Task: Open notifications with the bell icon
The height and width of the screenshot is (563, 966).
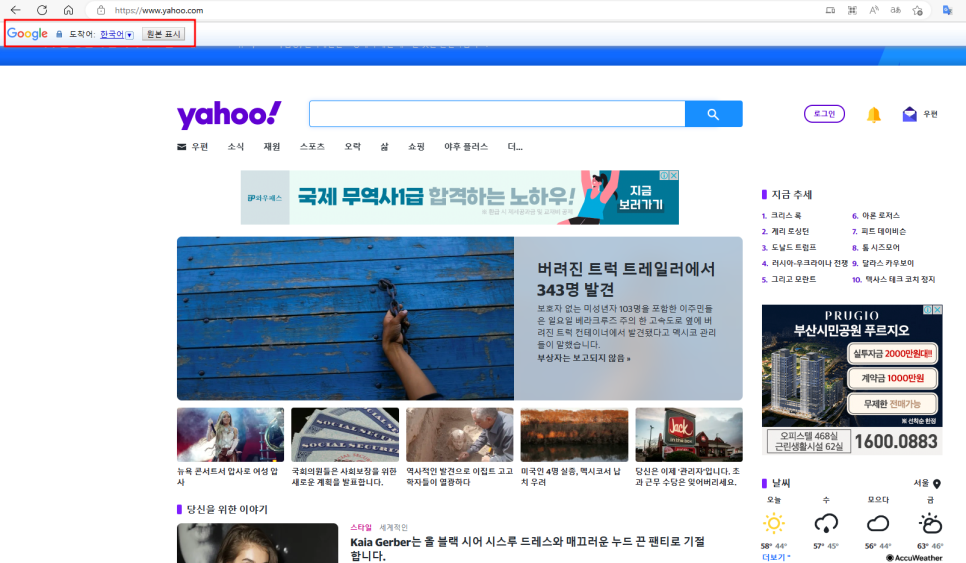Action: pyautogui.click(x=874, y=115)
